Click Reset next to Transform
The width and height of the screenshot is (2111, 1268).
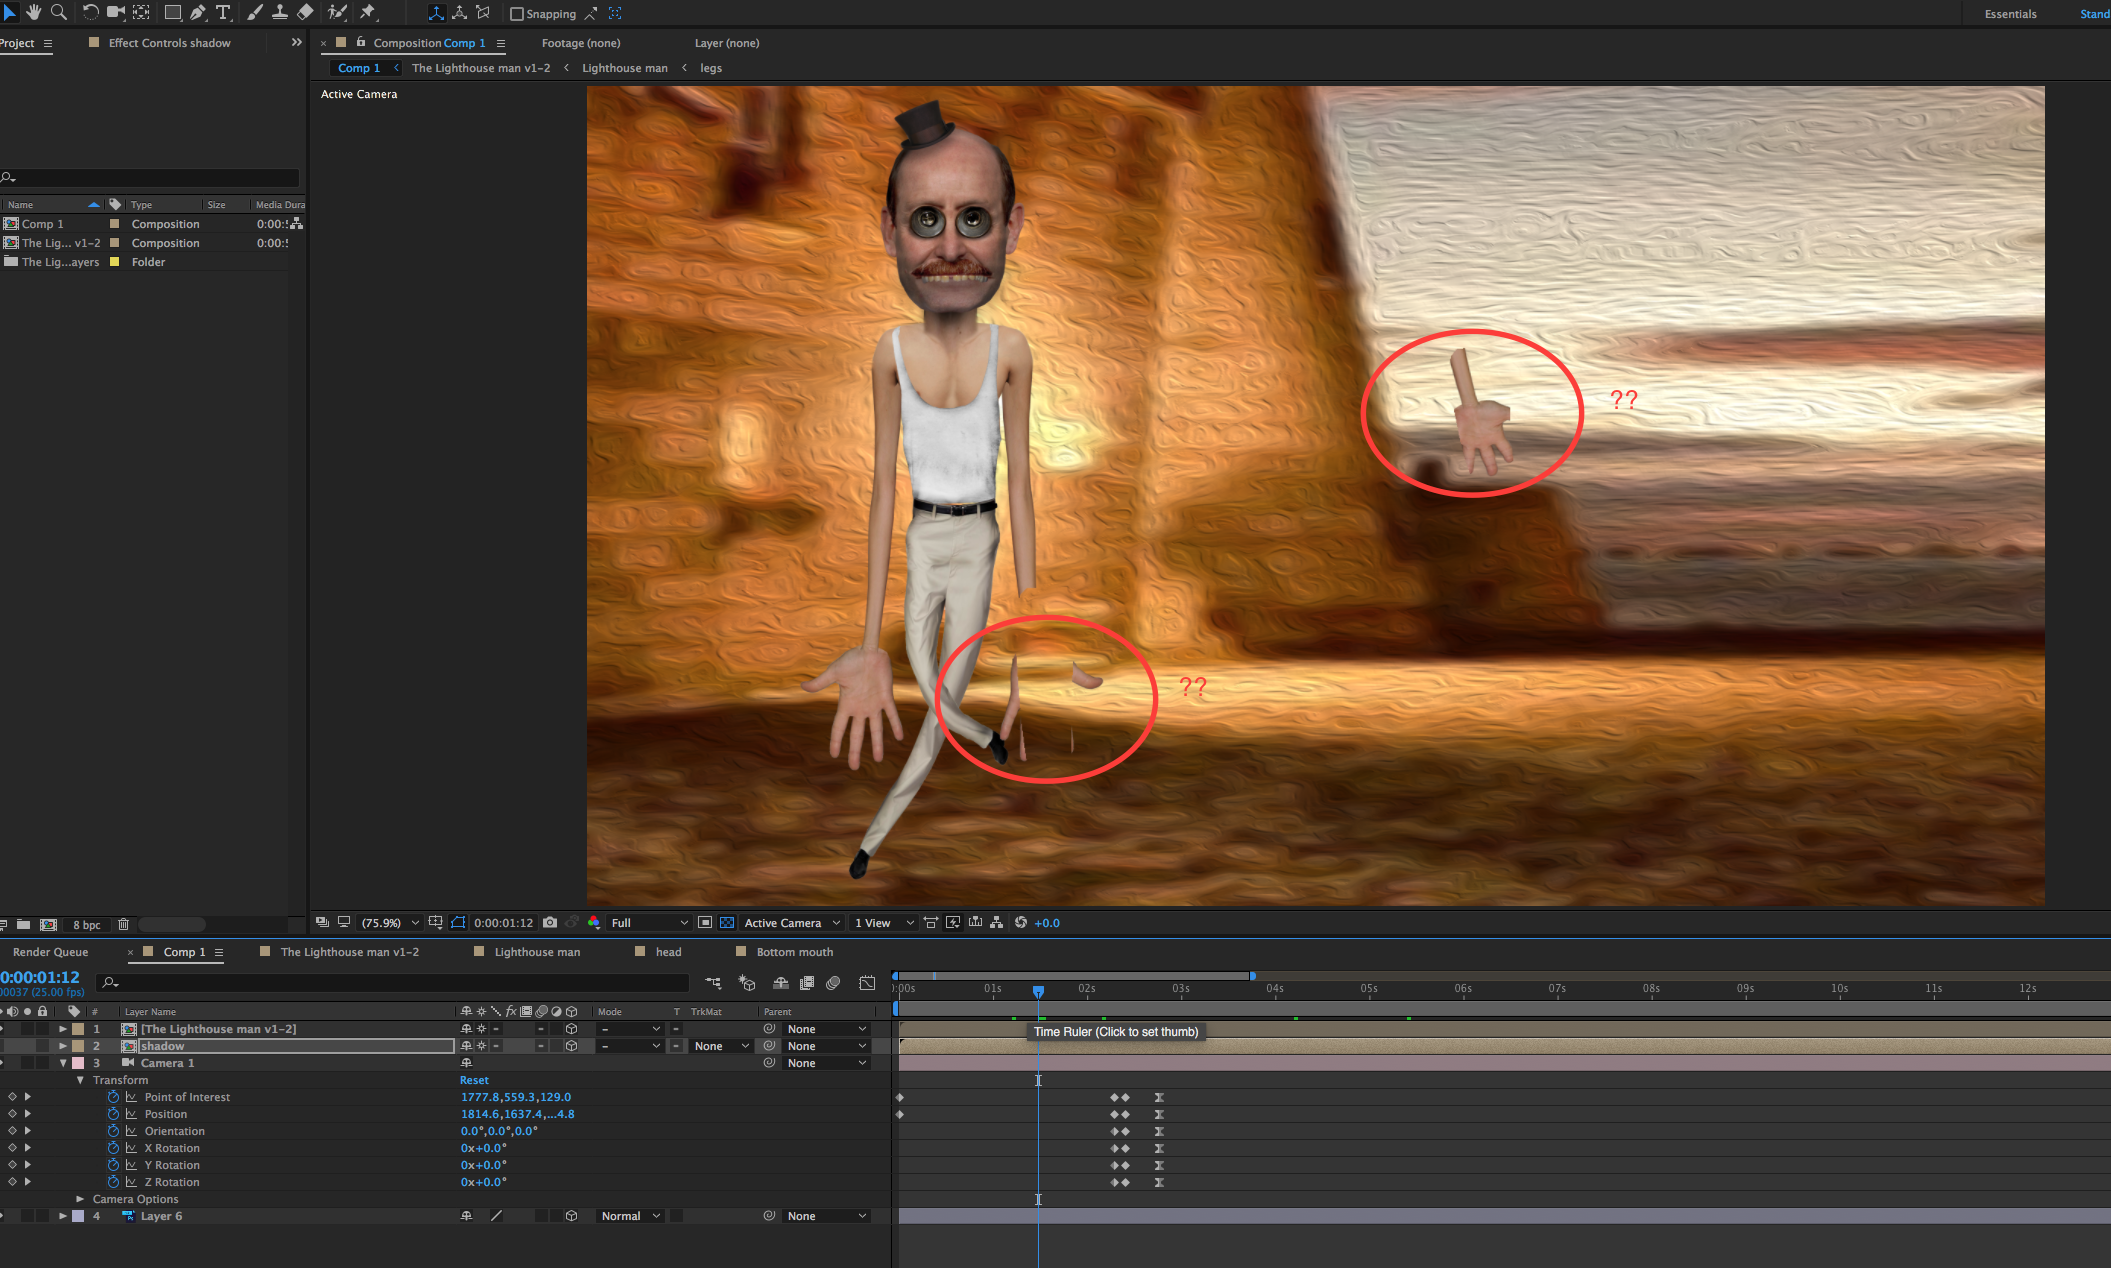coord(474,1080)
